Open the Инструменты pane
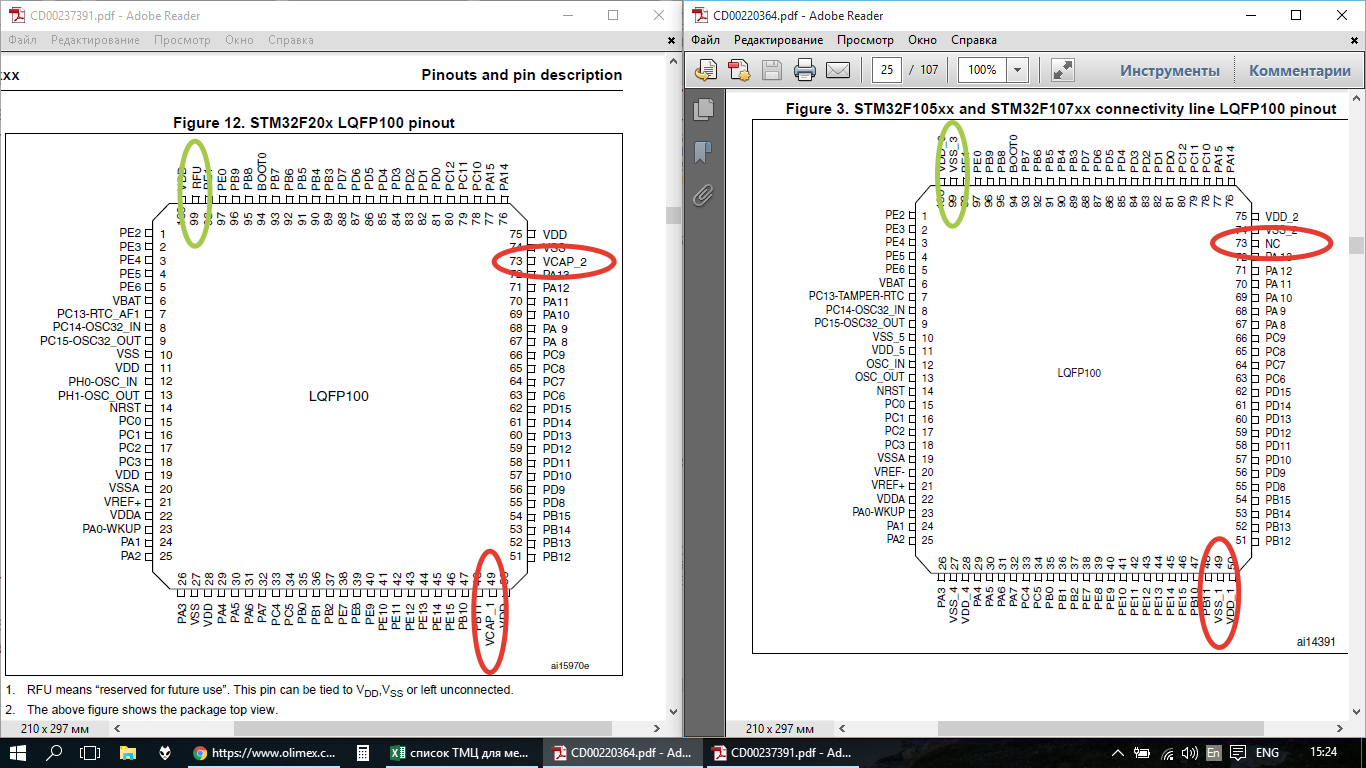Image resolution: width=1366 pixels, height=768 pixels. 1169,70
